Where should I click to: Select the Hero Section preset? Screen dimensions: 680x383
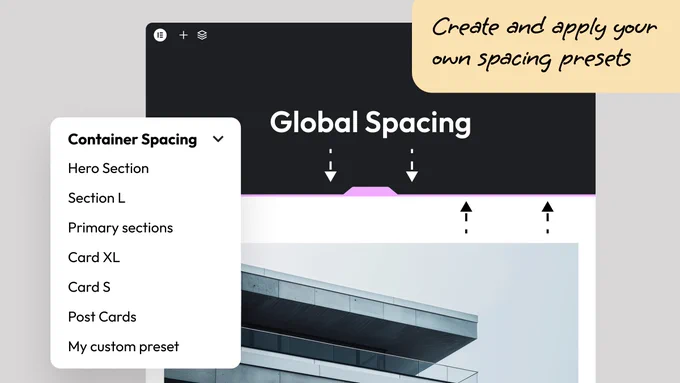(x=108, y=168)
